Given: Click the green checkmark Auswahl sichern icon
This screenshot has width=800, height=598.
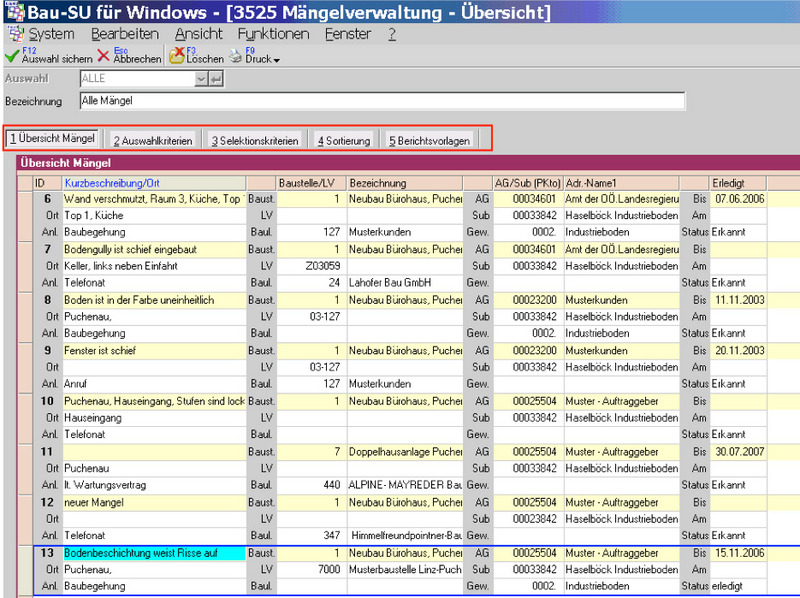Looking at the screenshot, I should (11, 57).
